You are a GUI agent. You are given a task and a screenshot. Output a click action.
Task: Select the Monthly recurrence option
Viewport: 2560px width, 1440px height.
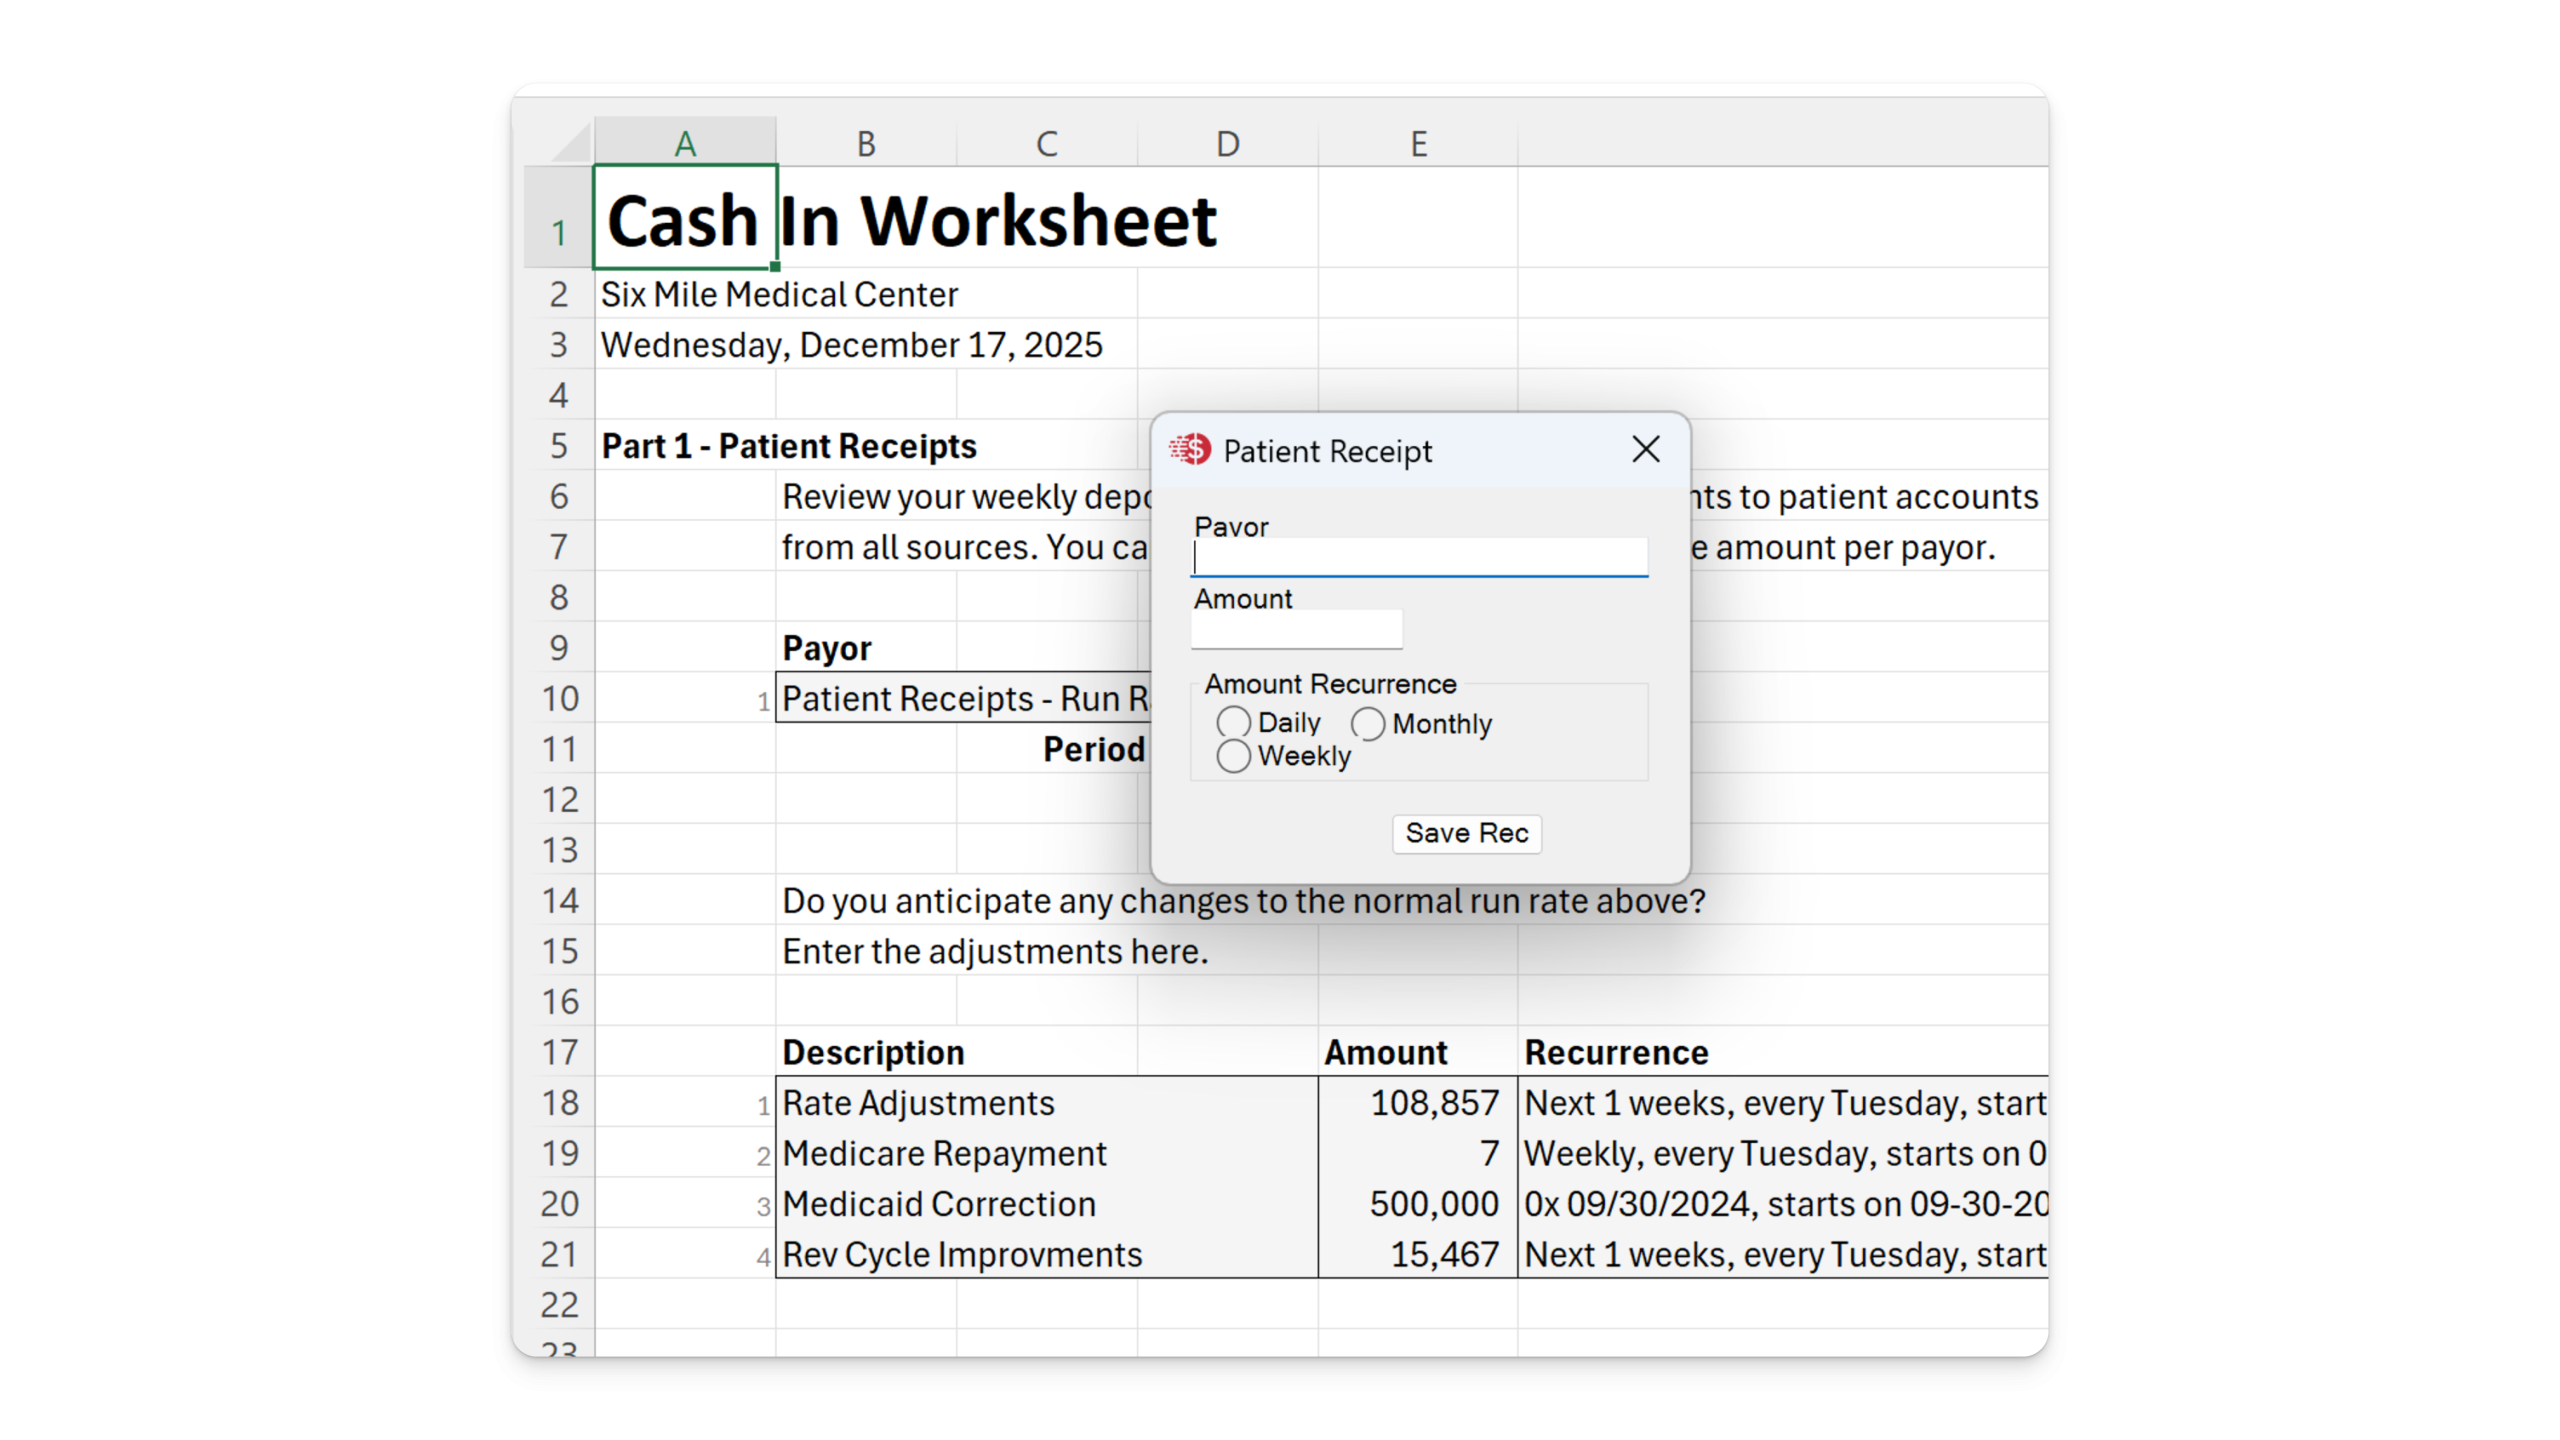1368,723
